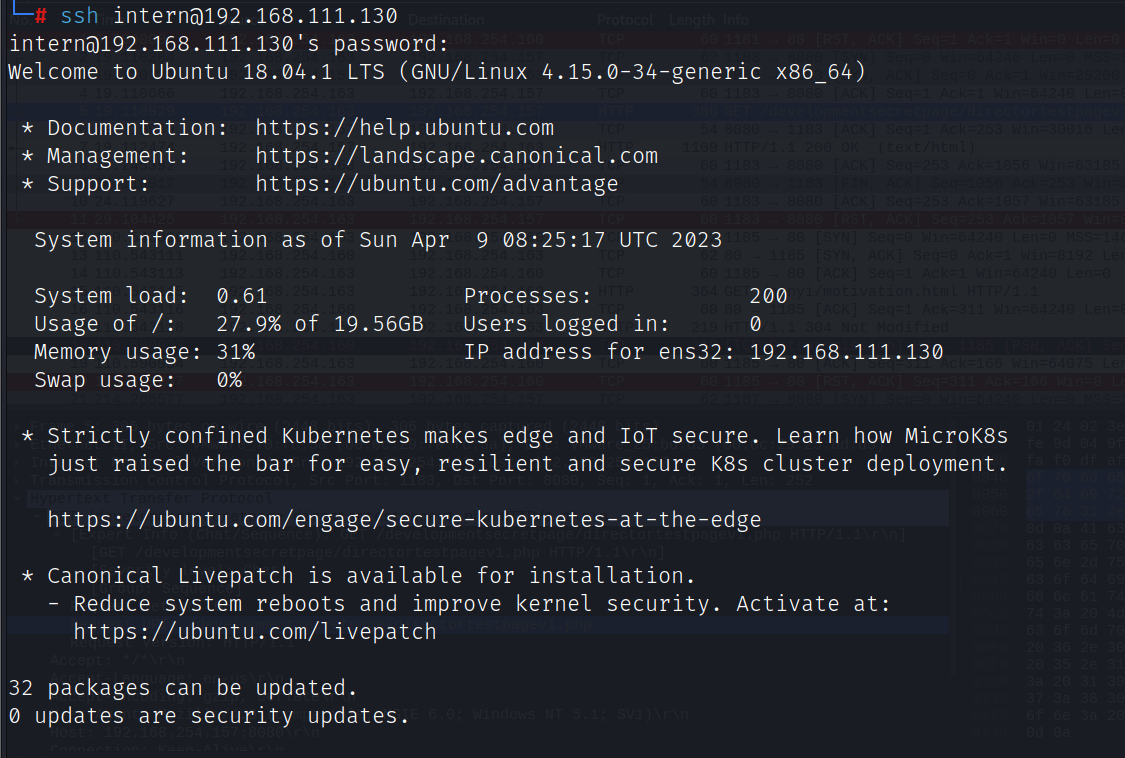Open the ubuntu.com/livepatch link

click(x=254, y=632)
